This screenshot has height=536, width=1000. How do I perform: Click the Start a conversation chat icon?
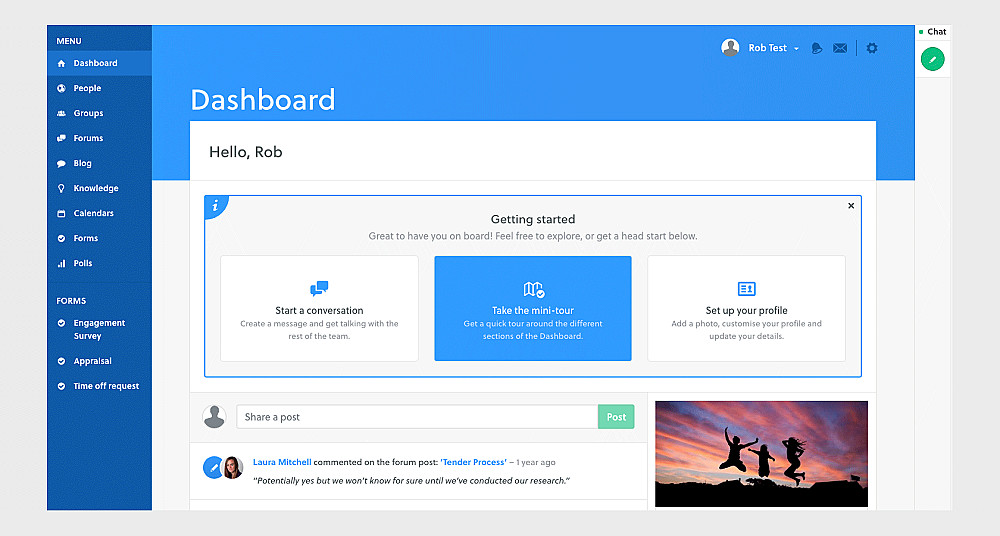coord(319,288)
